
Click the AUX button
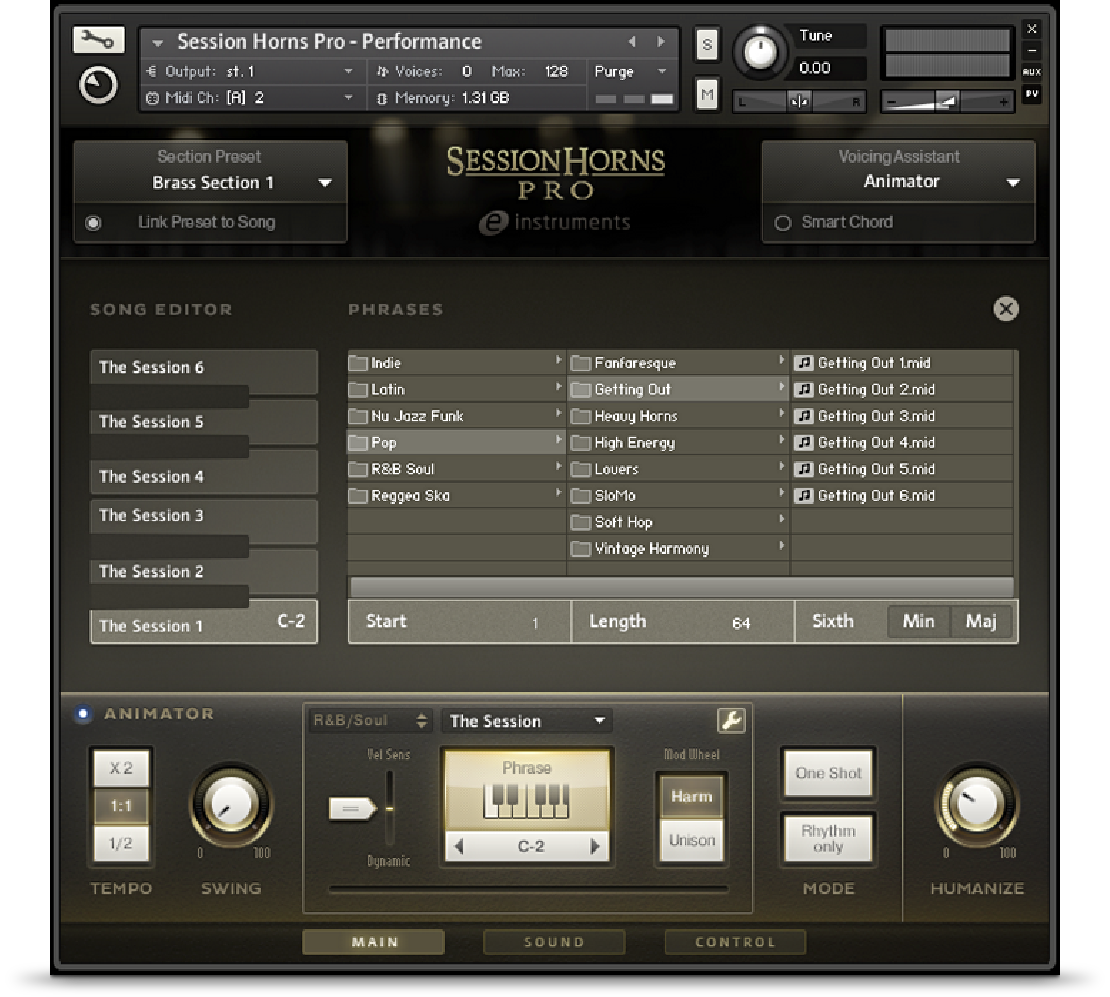[x=1031, y=72]
